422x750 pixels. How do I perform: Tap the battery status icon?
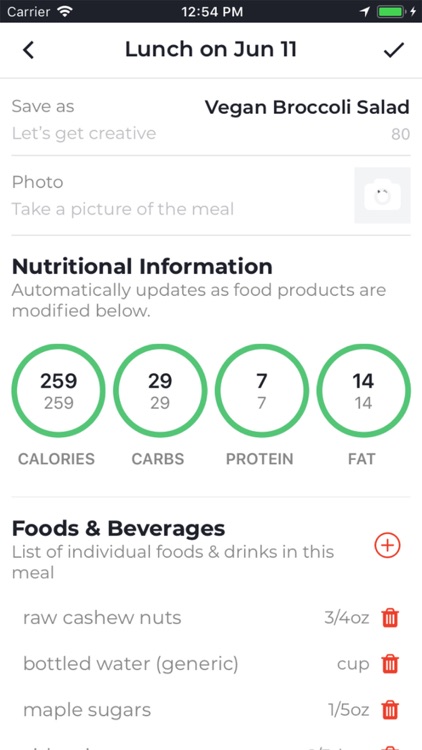389,11
